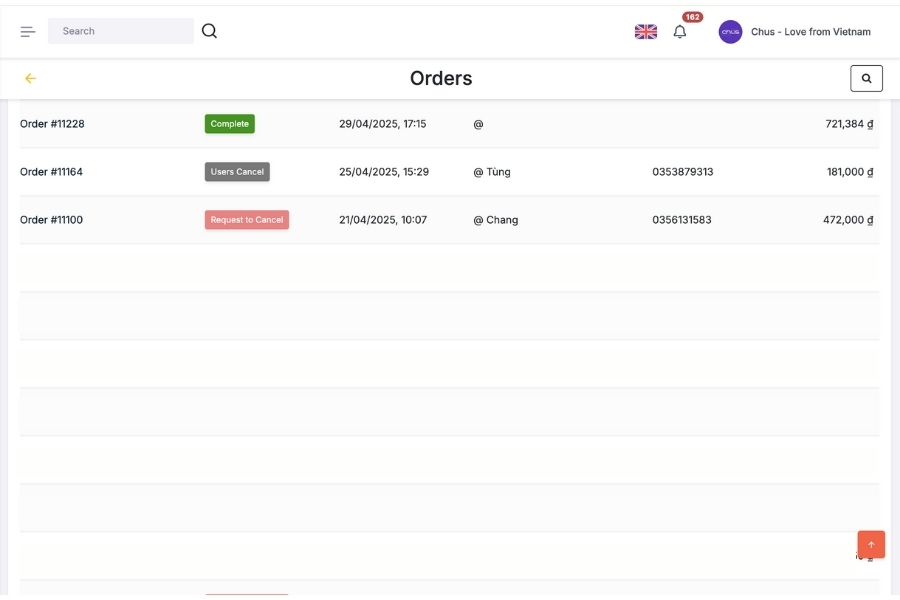Click the Orders page title

(441, 78)
